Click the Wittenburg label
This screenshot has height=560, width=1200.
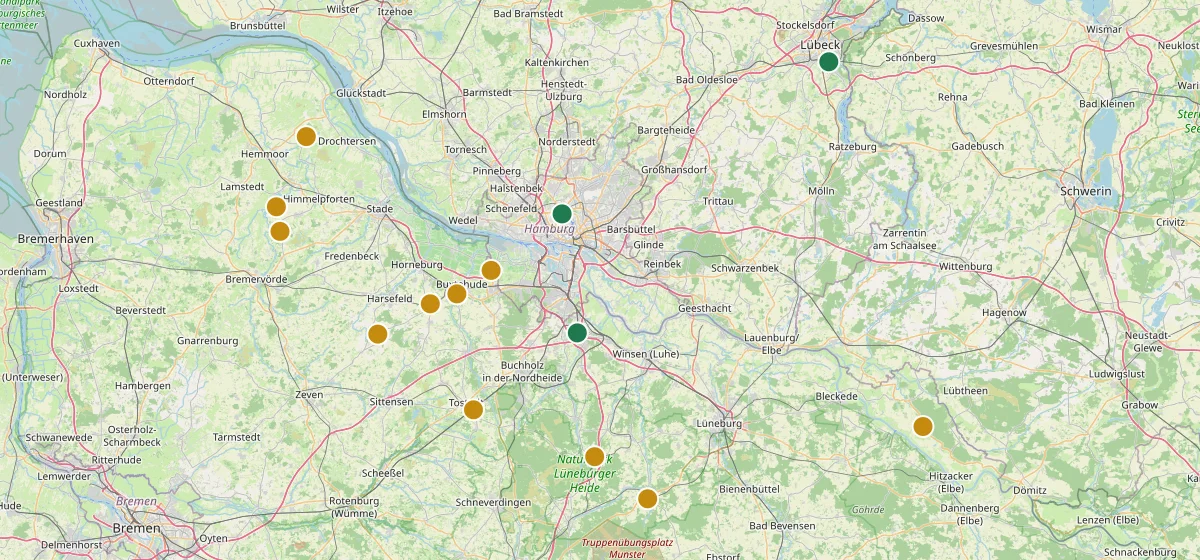coord(965,267)
